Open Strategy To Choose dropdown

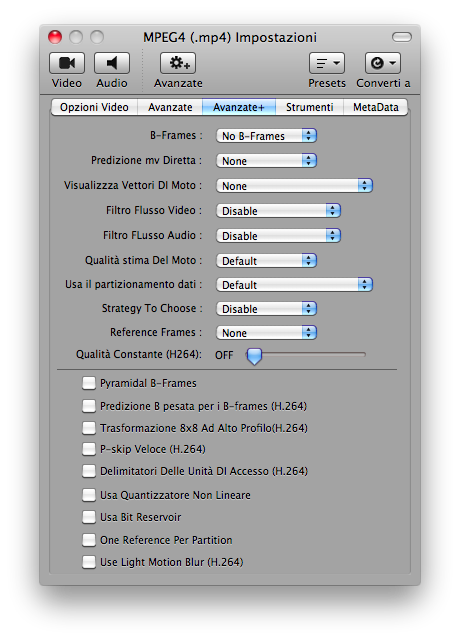[266, 309]
